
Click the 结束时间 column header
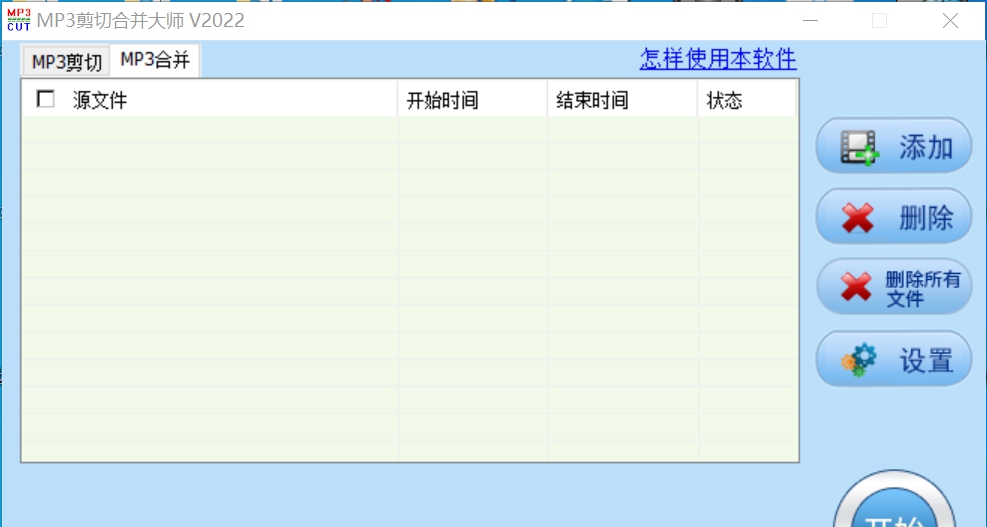coord(623,99)
